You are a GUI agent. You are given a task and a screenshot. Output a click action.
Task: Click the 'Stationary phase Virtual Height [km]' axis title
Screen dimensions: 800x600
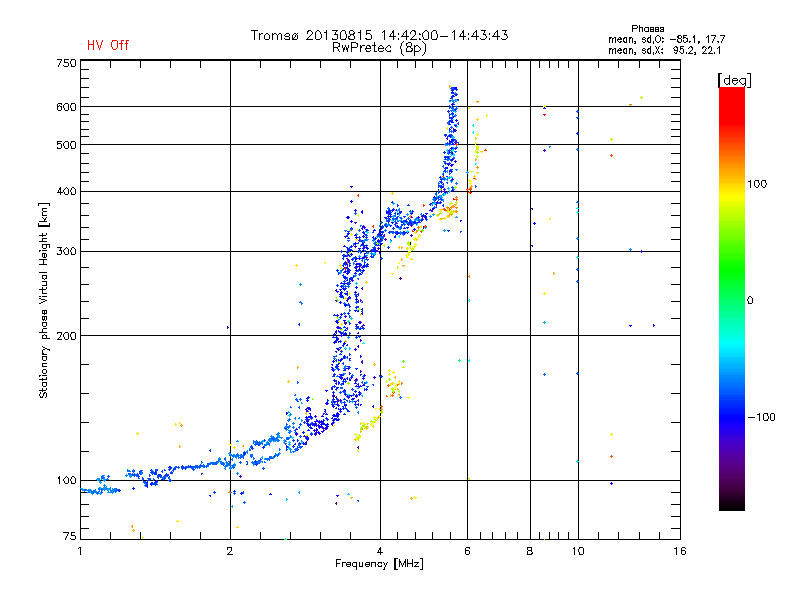click(x=44, y=300)
